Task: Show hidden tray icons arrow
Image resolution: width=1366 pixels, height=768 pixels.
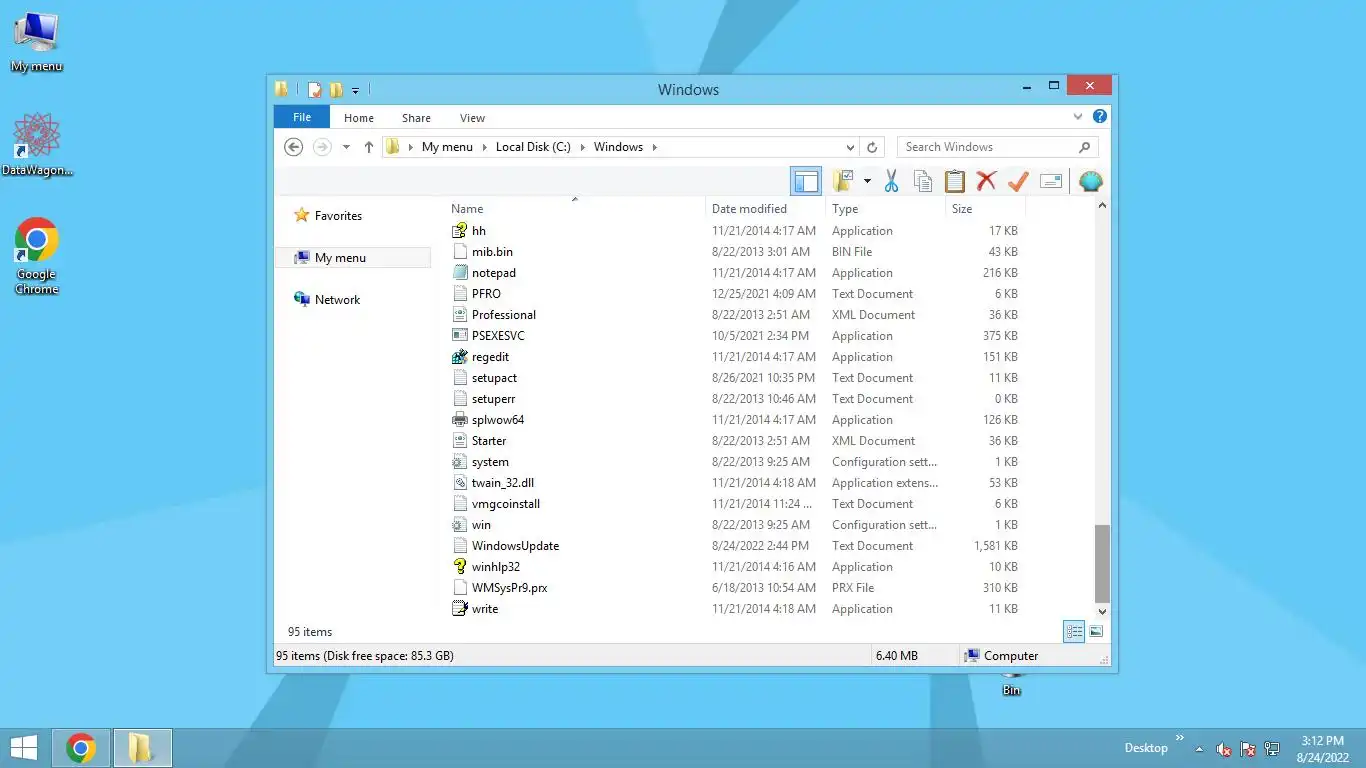Action: pos(1198,749)
